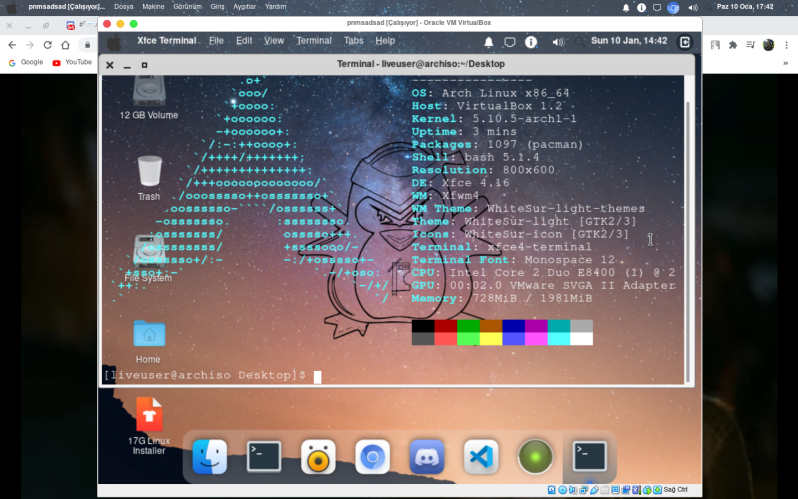Click VirtualBox hard disk activity indicator
The height and width of the screenshot is (499, 798).
click(551, 490)
